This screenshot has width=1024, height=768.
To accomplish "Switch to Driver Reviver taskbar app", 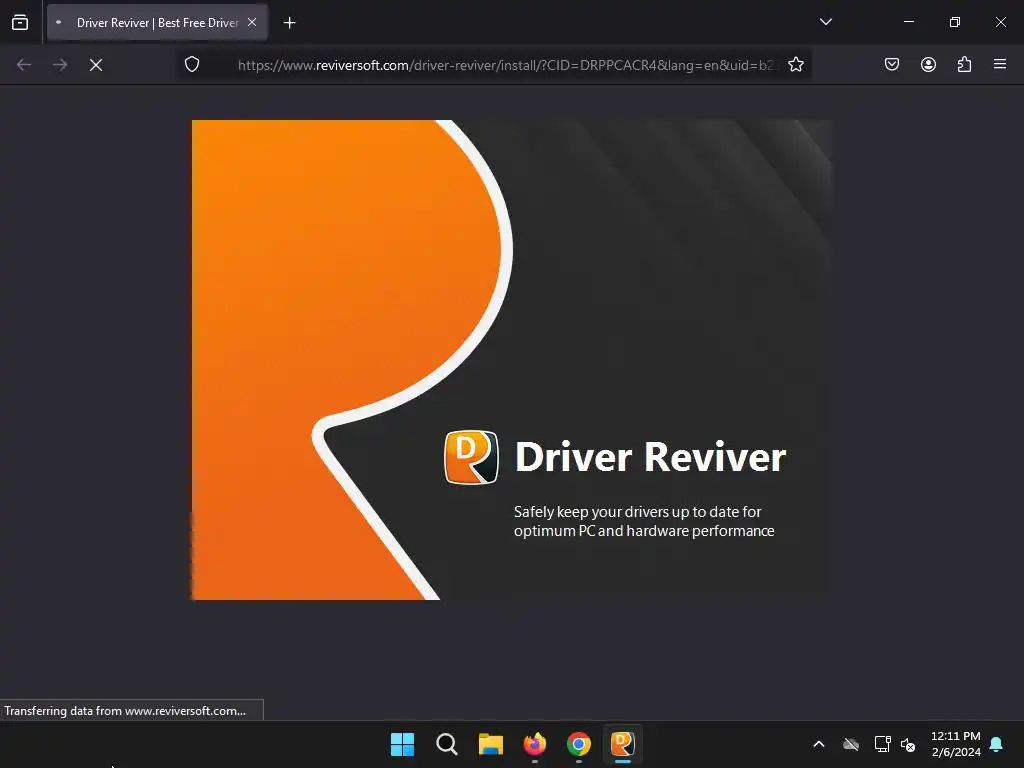I will 622,744.
